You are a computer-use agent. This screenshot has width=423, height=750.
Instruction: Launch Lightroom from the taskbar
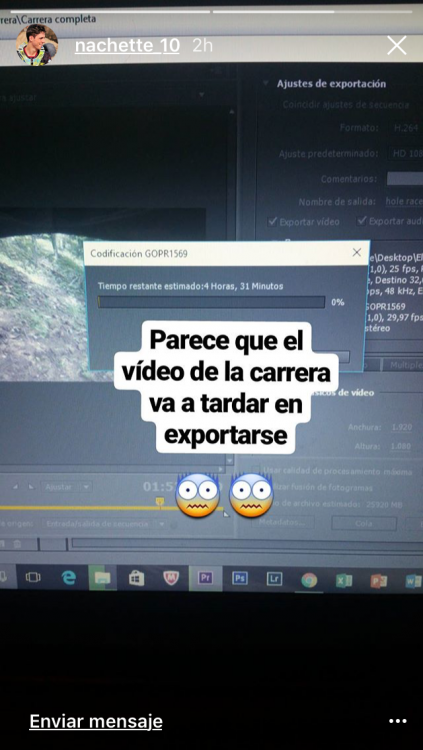[274, 579]
